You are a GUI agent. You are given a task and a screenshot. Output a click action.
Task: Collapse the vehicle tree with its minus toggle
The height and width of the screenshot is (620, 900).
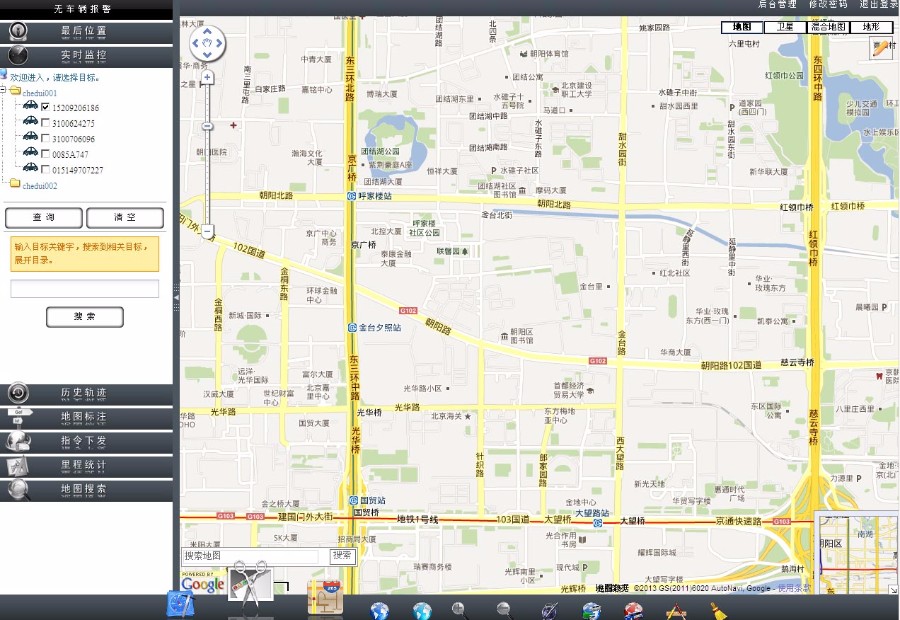3,89
